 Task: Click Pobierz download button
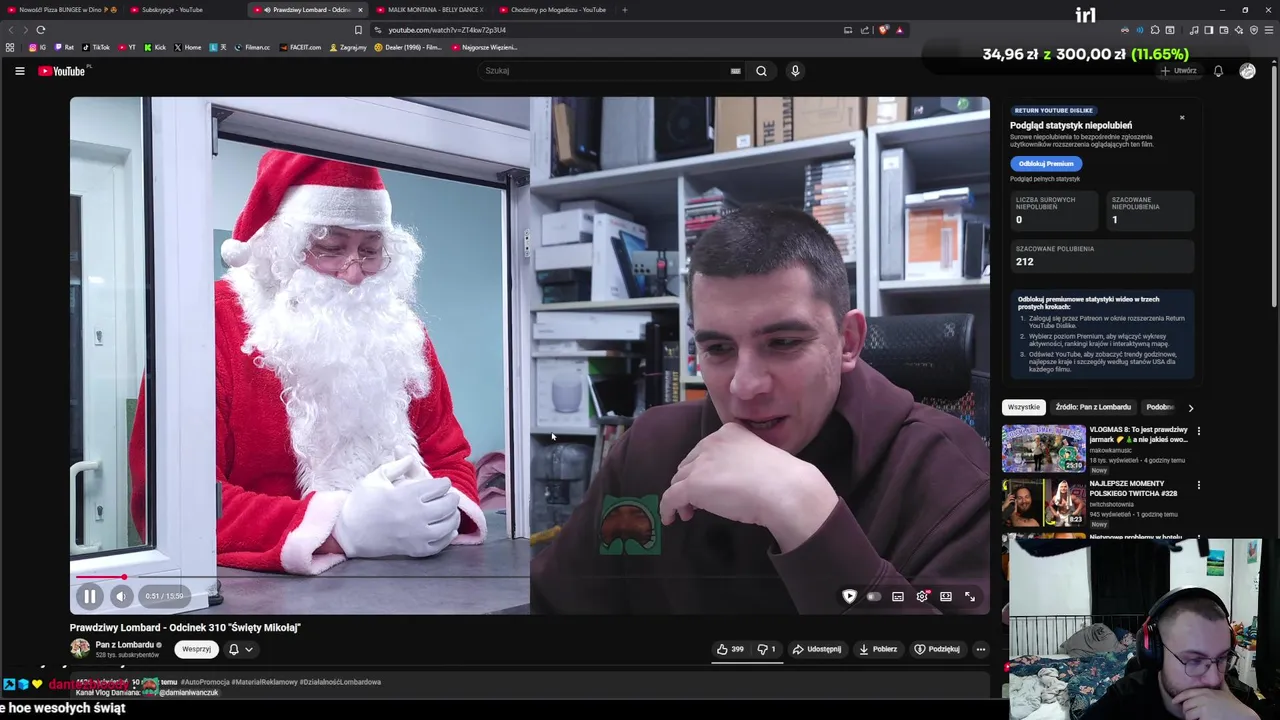[x=878, y=649]
